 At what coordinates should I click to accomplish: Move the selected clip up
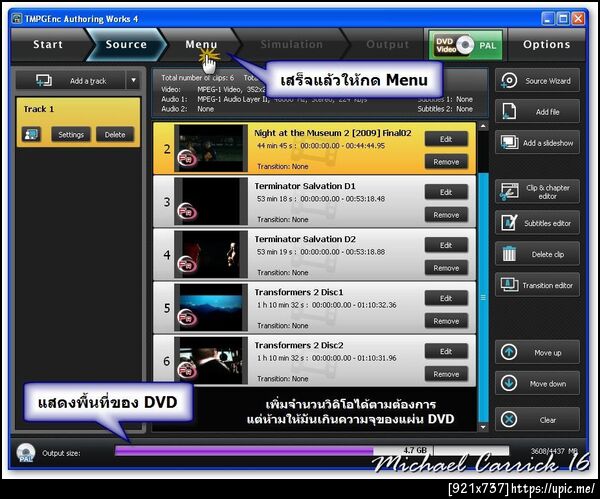[537, 352]
